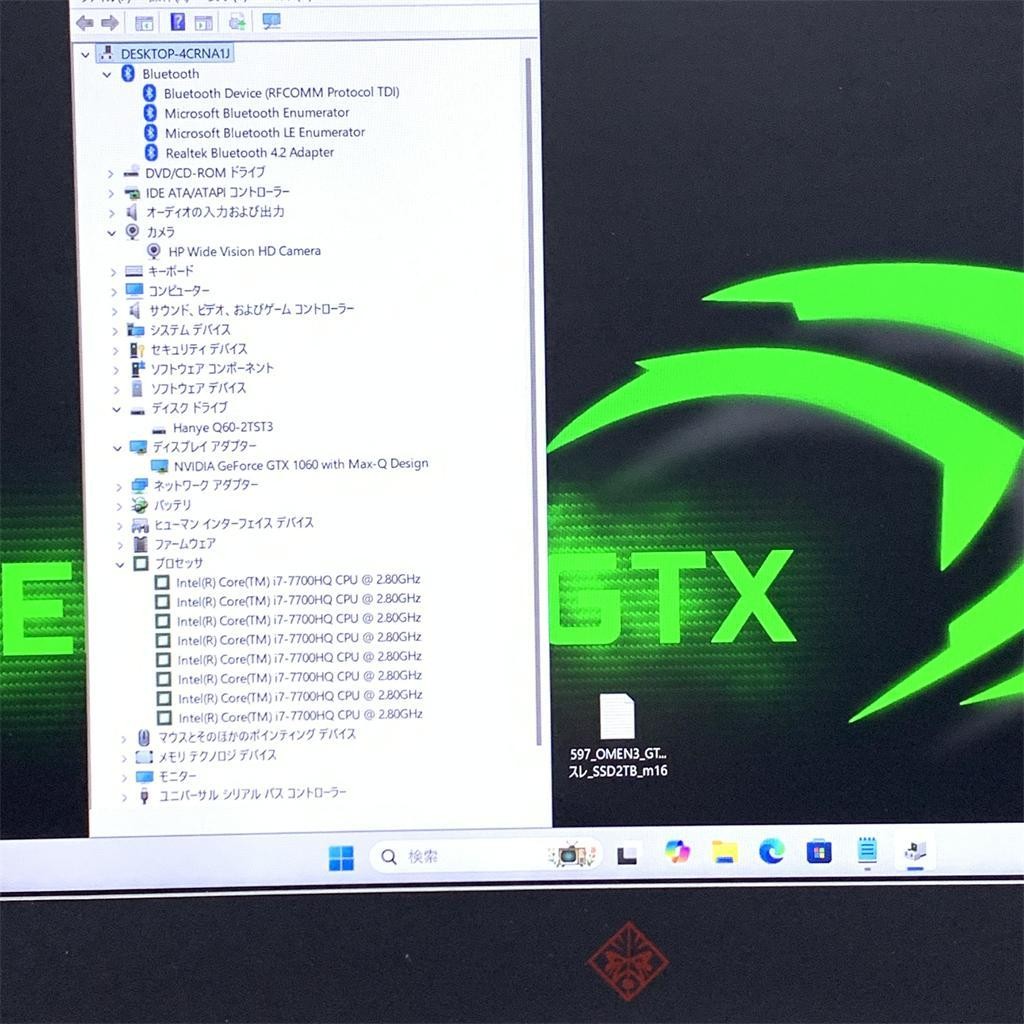Viewport: 1024px width, 1024px height.
Task: Expand IDE ATA/ATAPI コントローラー category
Action: tap(111, 194)
